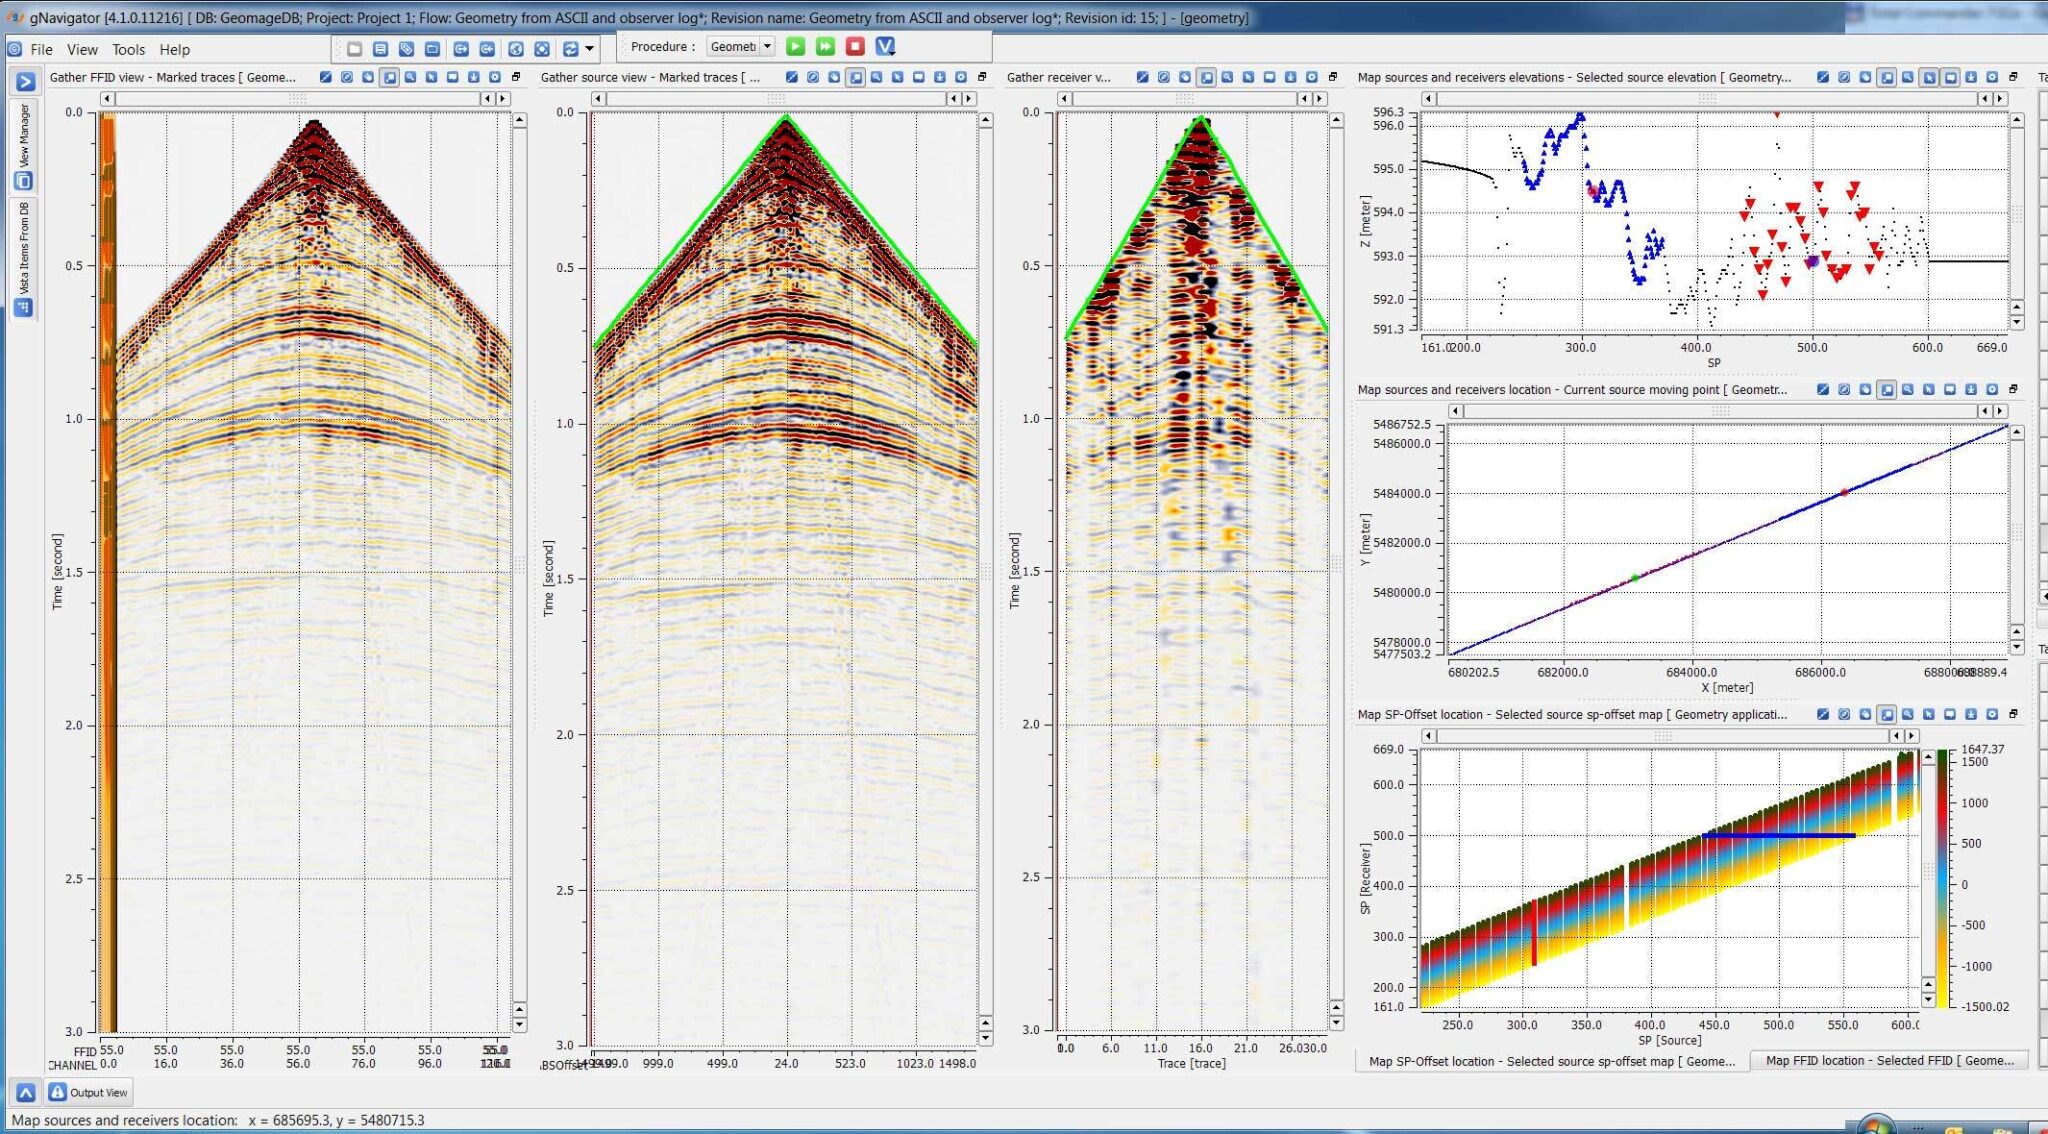Click horizontal scrollbar above Gather FFID view
The height and width of the screenshot is (1134, 2048).
click(x=297, y=99)
